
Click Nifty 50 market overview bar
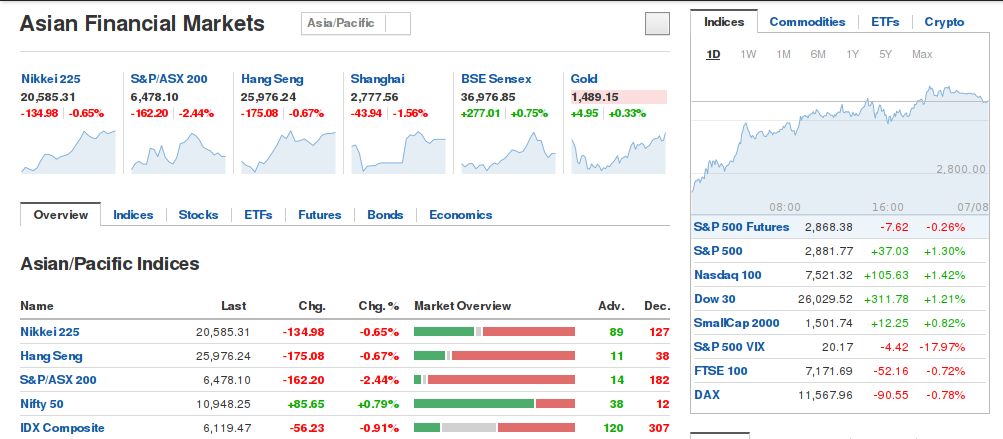coord(494,403)
